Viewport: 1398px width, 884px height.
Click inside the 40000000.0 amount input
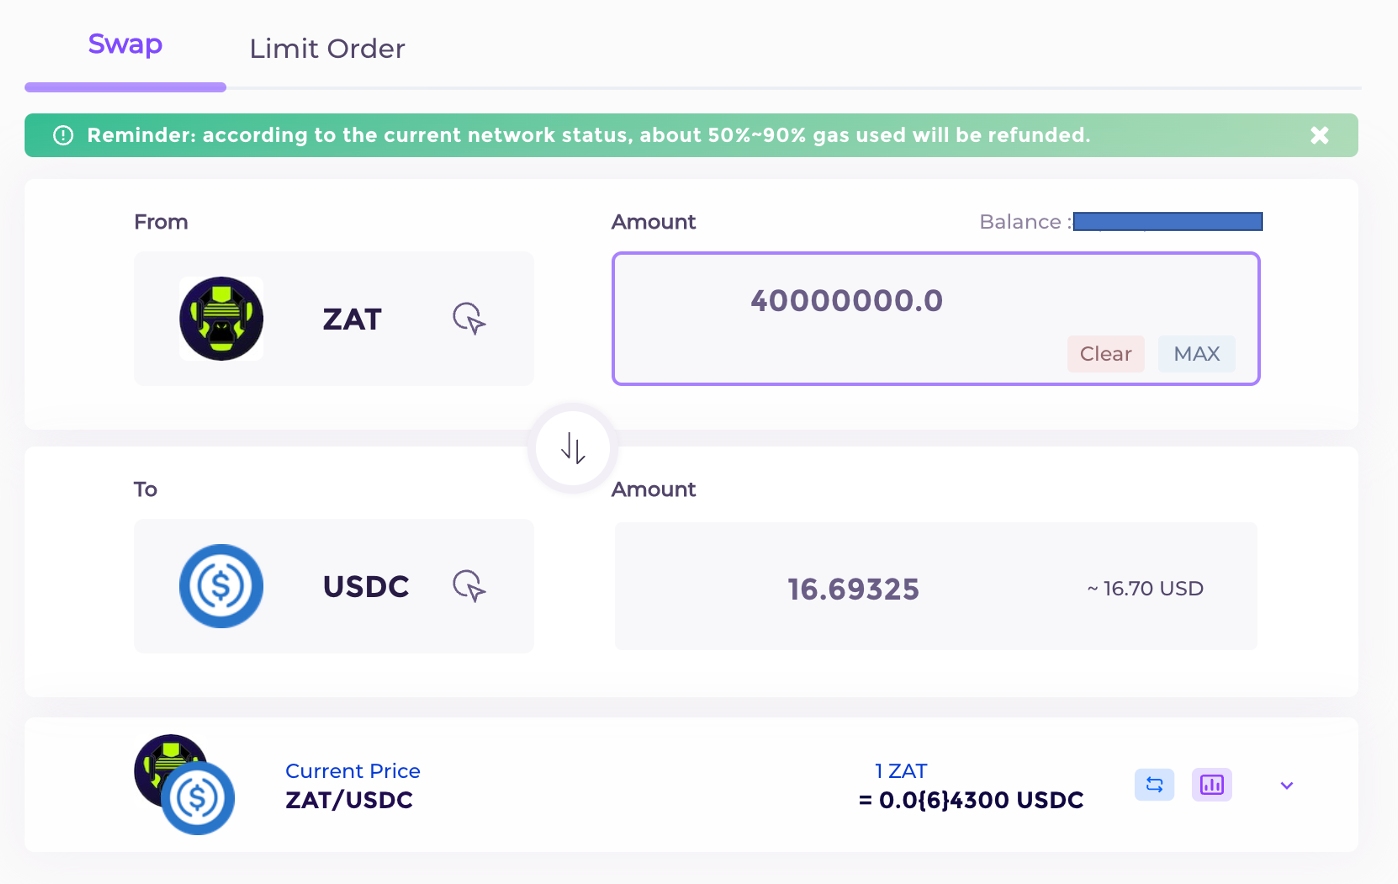click(848, 300)
